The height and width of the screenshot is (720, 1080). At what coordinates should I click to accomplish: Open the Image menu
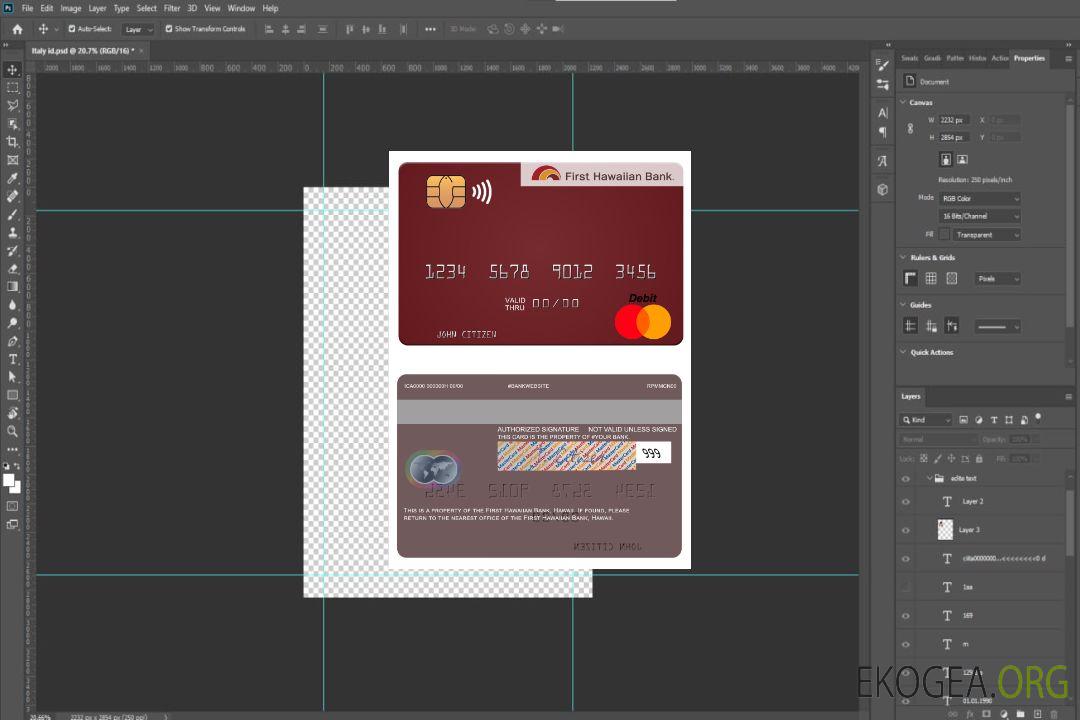(x=70, y=8)
